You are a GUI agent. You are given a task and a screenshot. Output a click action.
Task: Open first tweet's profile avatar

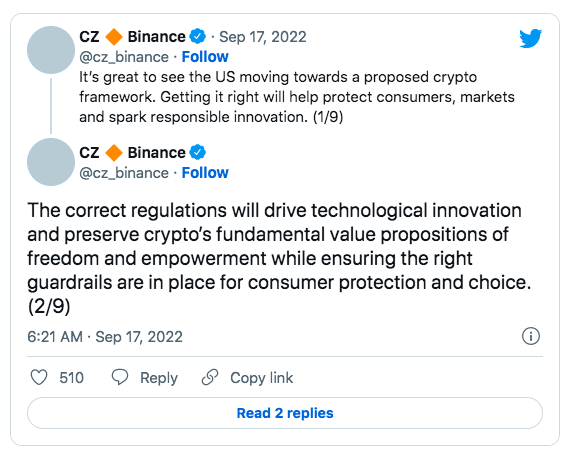pyautogui.click(x=51, y=50)
